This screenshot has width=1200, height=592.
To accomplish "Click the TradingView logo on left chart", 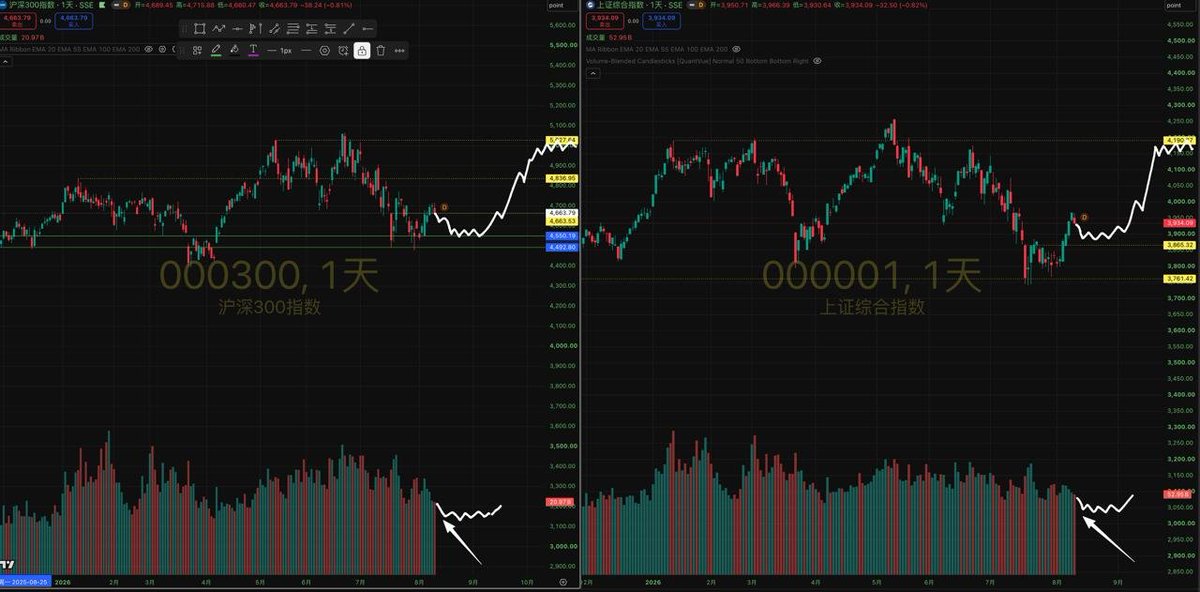I will click(8, 565).
